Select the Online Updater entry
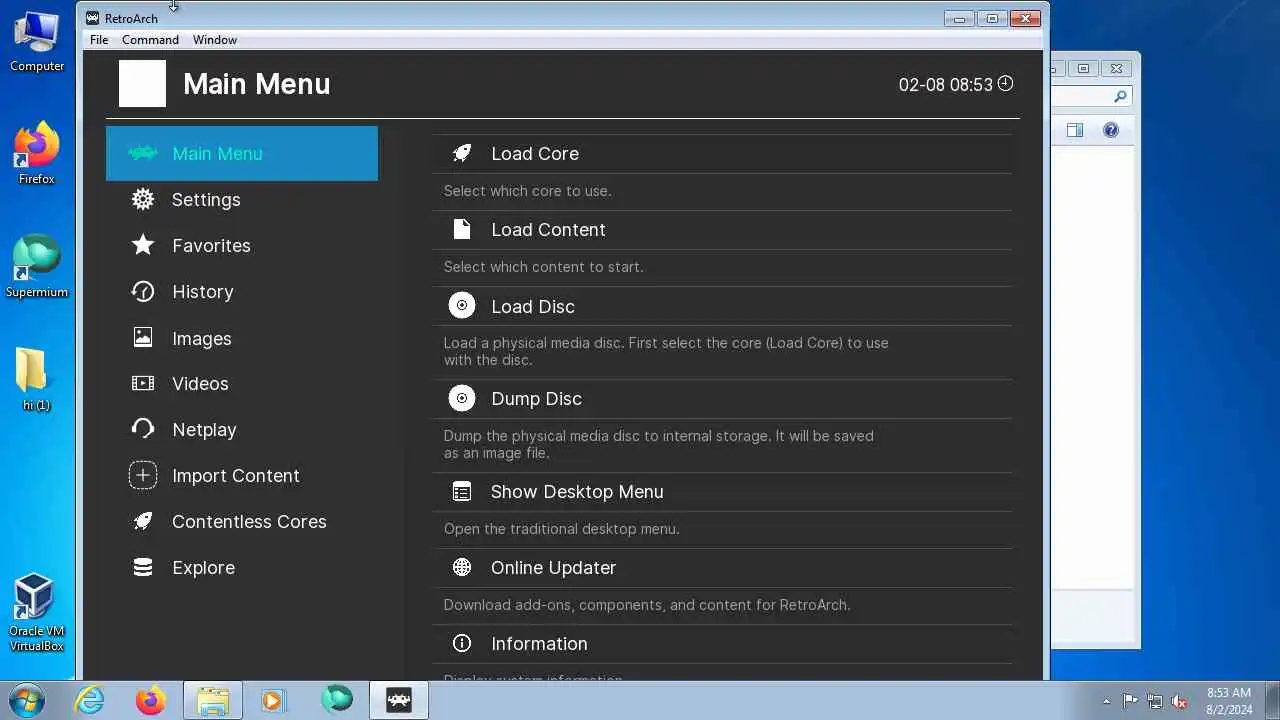The image size is (1280, 720). pos(722,567)
